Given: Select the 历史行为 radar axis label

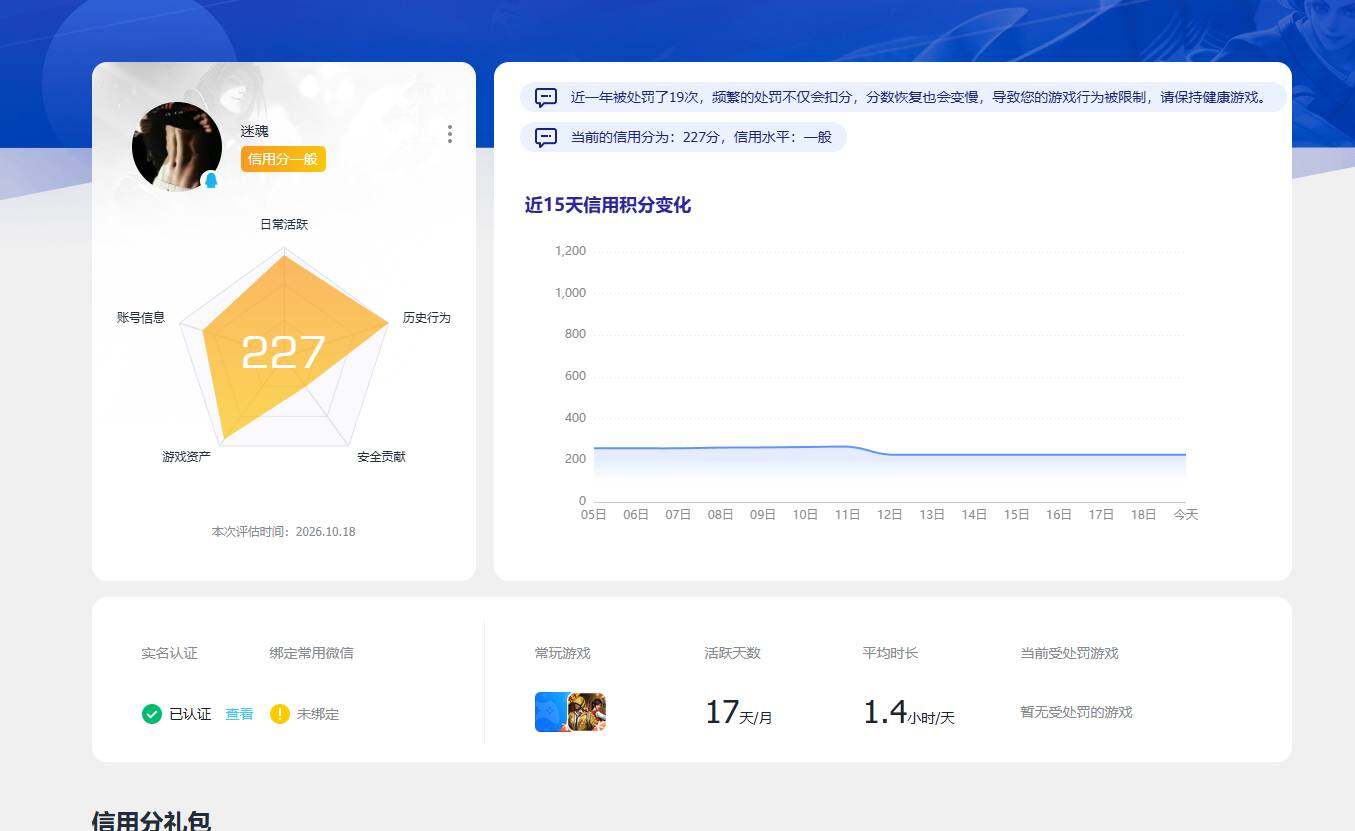Looking at the screenshot, I should [427, 318].
